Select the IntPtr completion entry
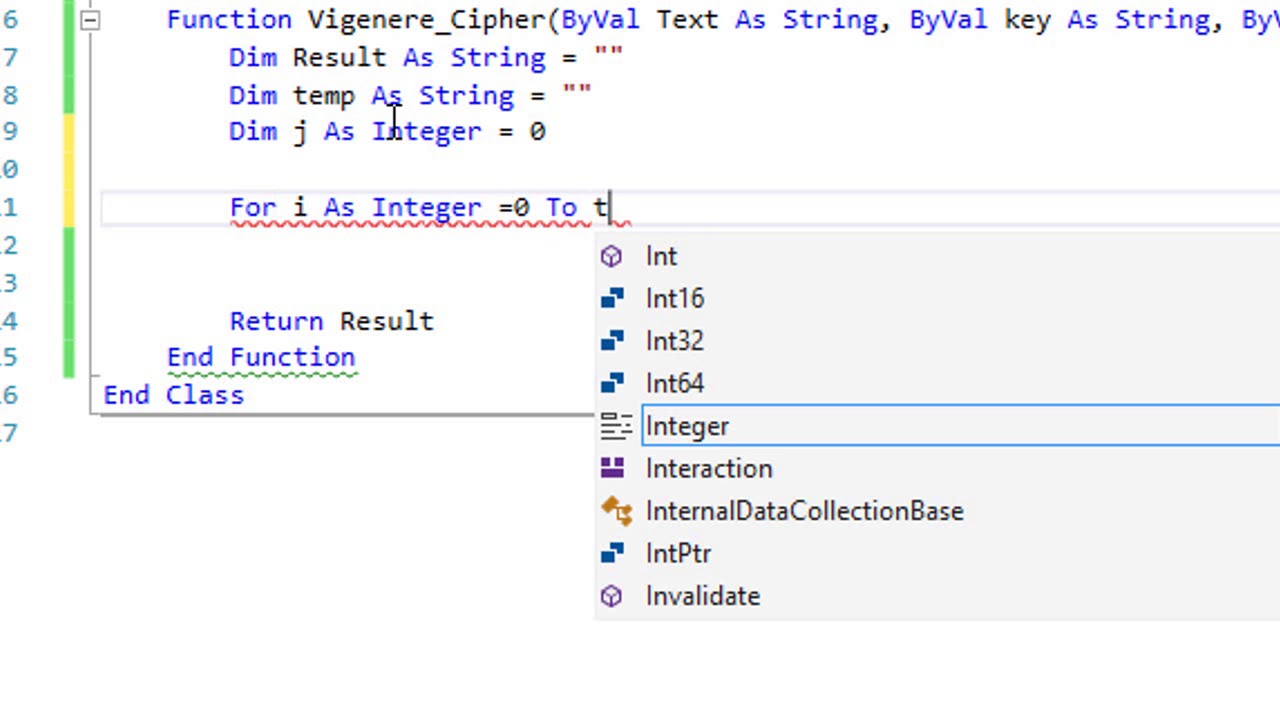This screenshot has height=720, width=1280. (678, 553)
